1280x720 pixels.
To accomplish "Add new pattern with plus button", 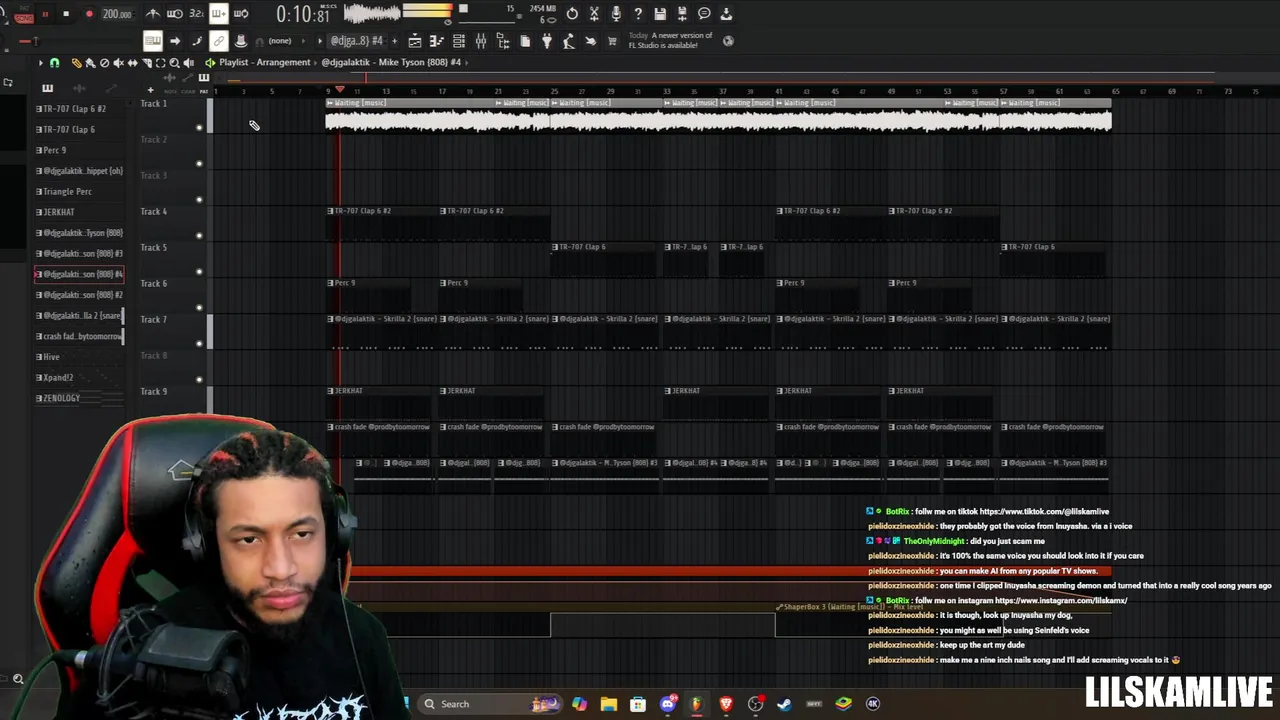I will tap(394, 41).
